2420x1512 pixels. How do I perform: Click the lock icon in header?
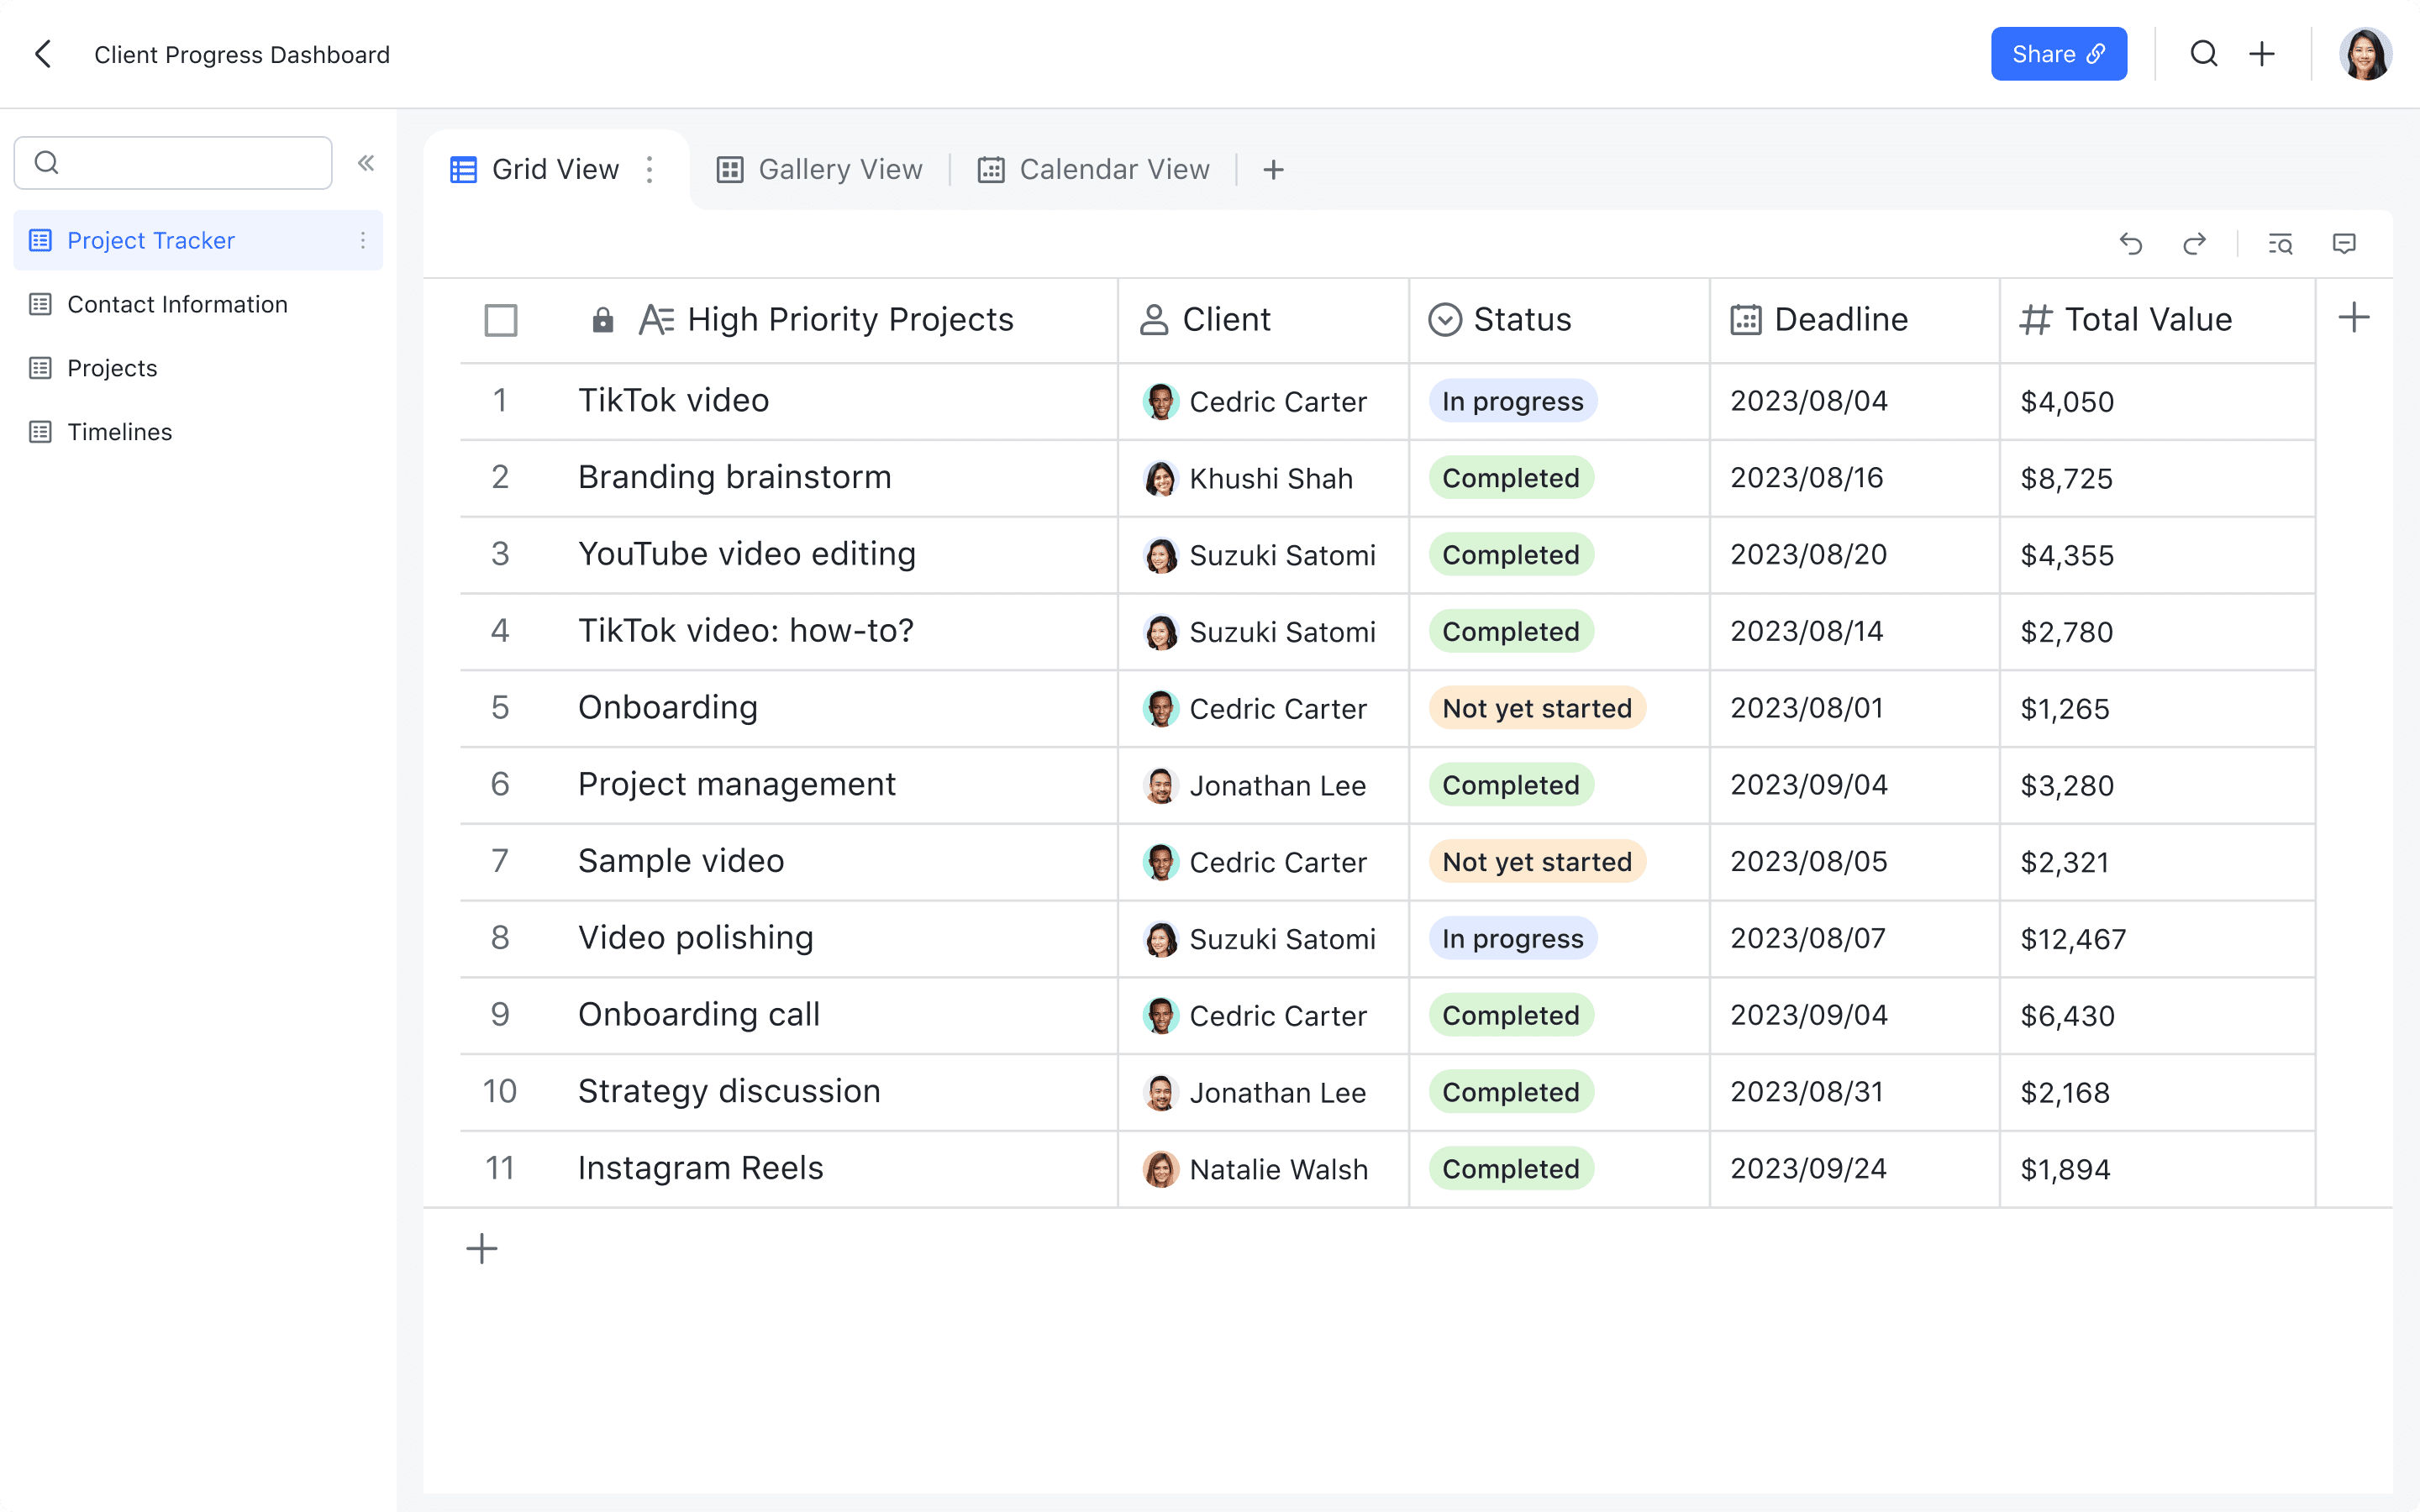pyautogui.click(x=602, y=320)
